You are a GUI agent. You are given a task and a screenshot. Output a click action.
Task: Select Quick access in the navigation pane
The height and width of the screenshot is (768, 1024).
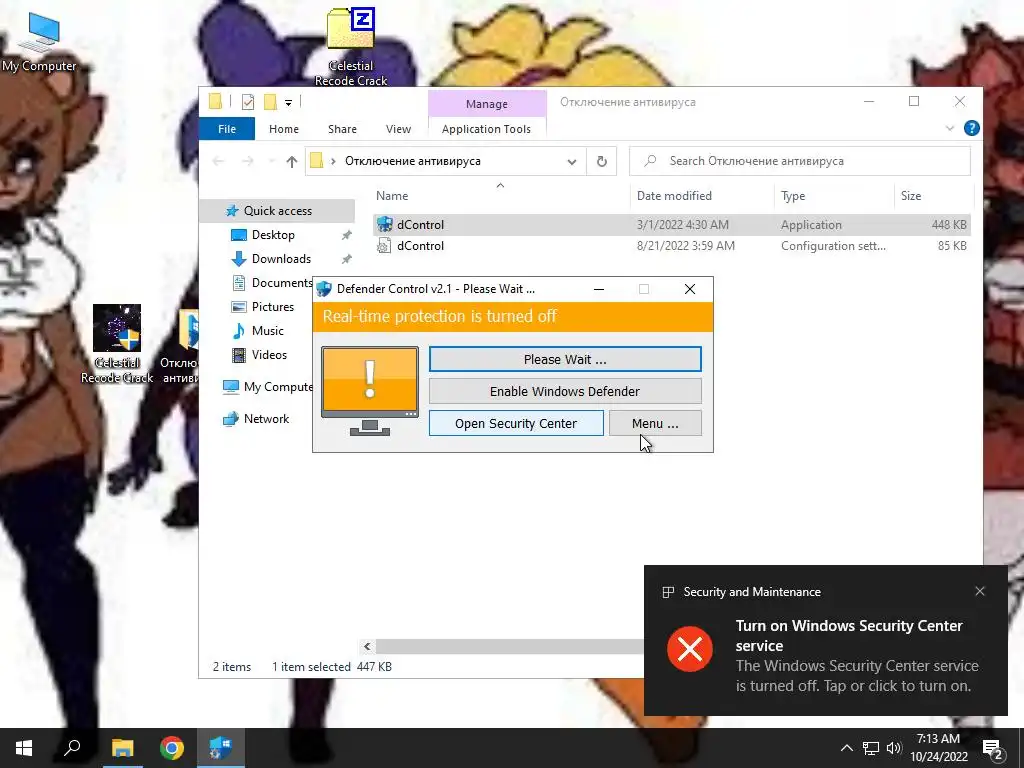[x=278, y=210]
